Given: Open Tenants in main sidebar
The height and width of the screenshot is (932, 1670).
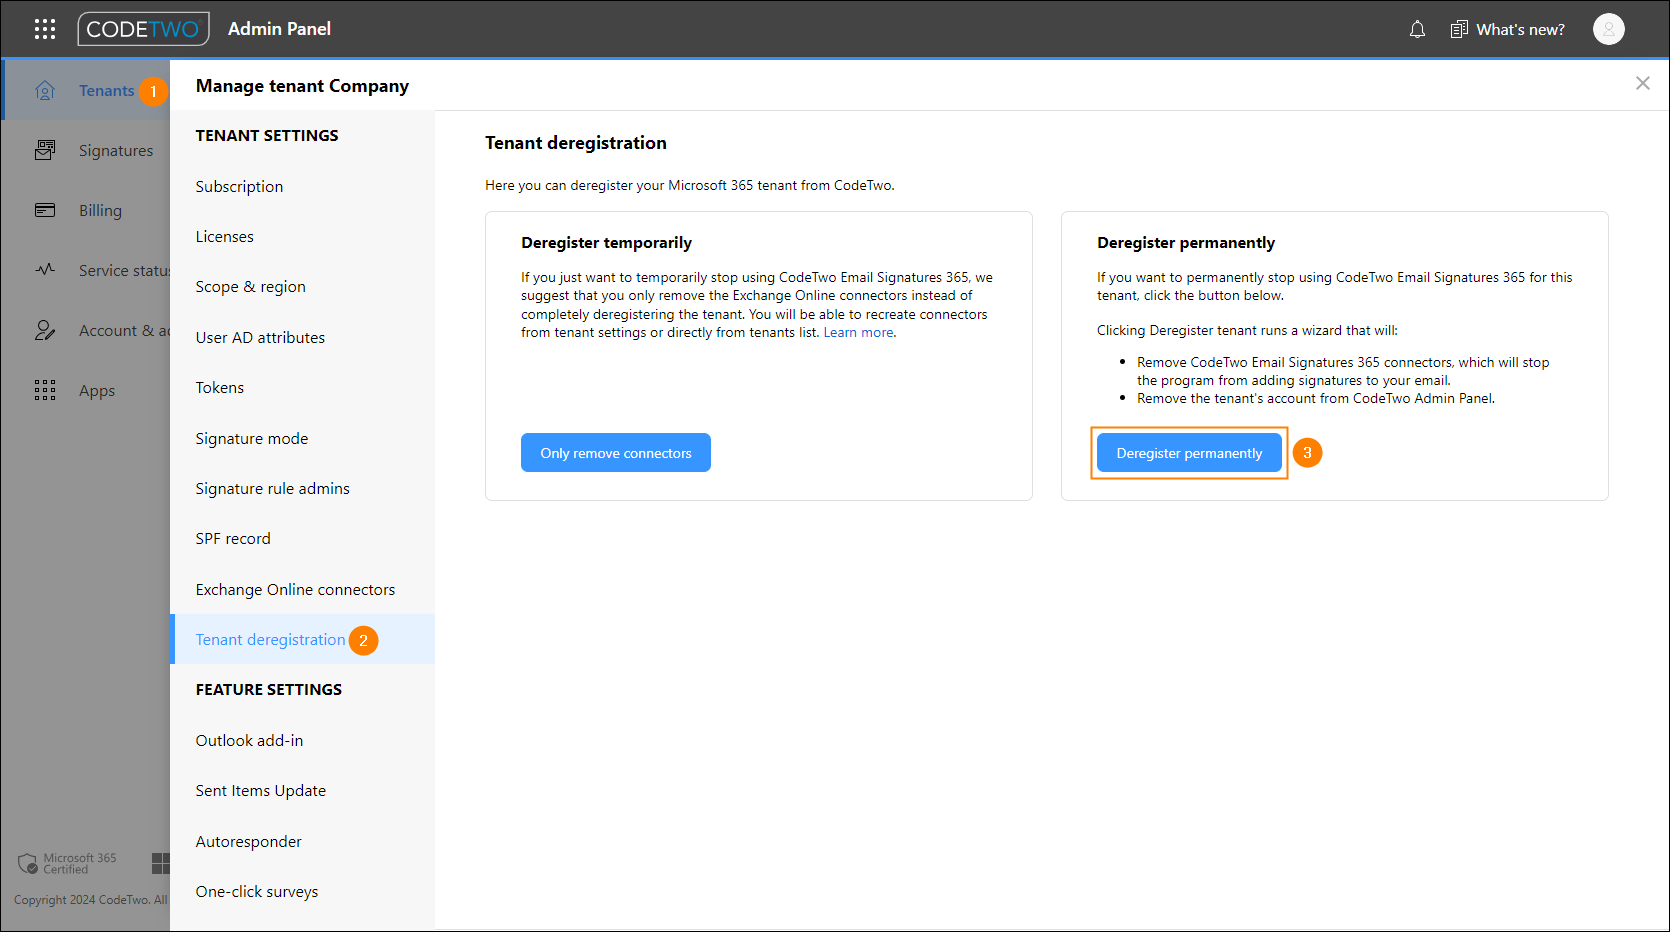Looking at the screenshot, I should pos(106,90).
